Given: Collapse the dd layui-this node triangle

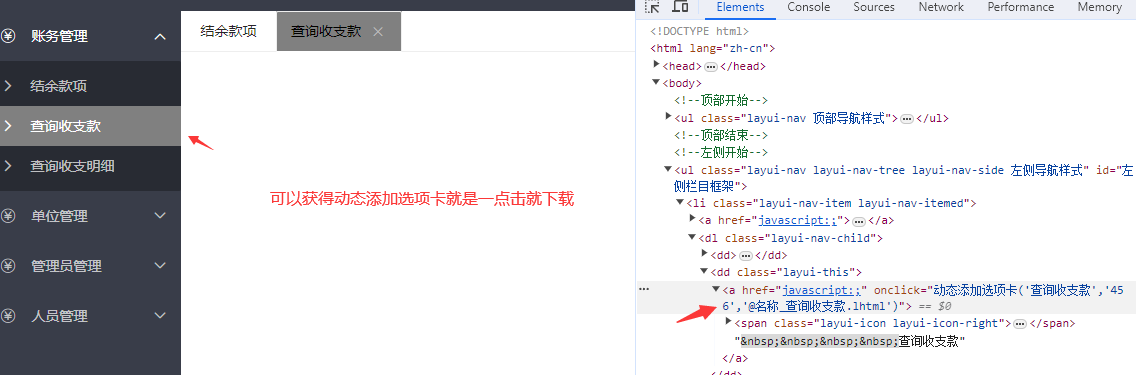Looking at the screenshot, I should pyautogui.click(x=703, y=272).
